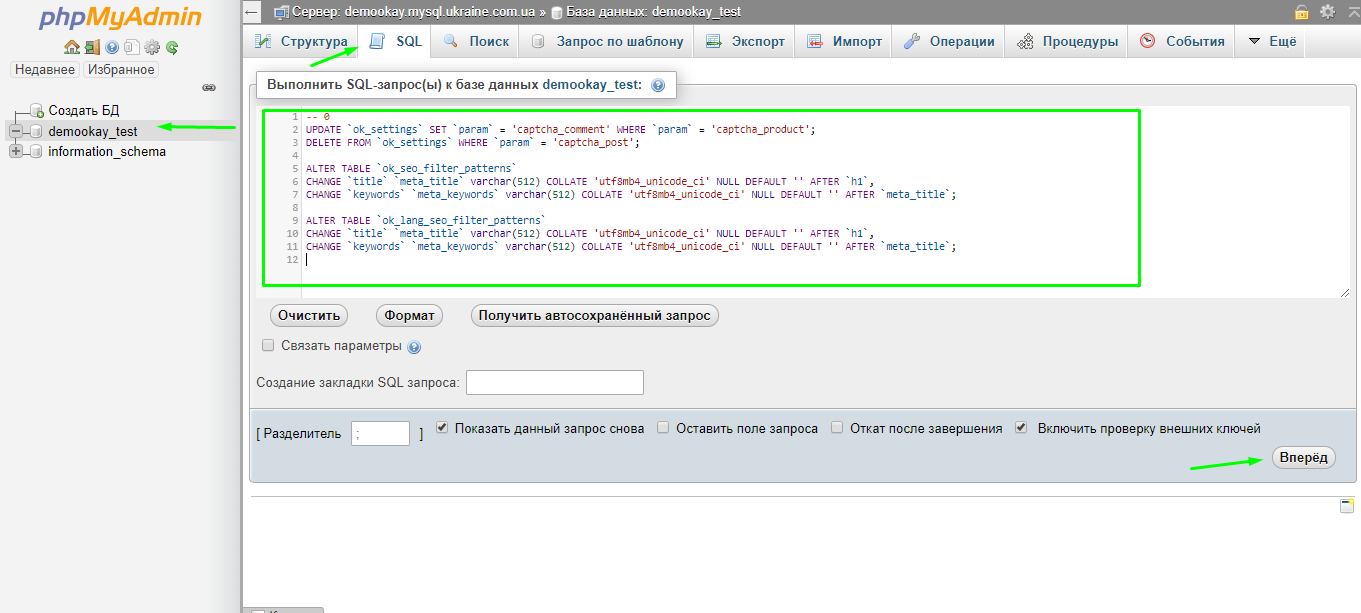Go to phpMyAdmin home via house icon
1361x613 pixels.
[x=71, y=47]
